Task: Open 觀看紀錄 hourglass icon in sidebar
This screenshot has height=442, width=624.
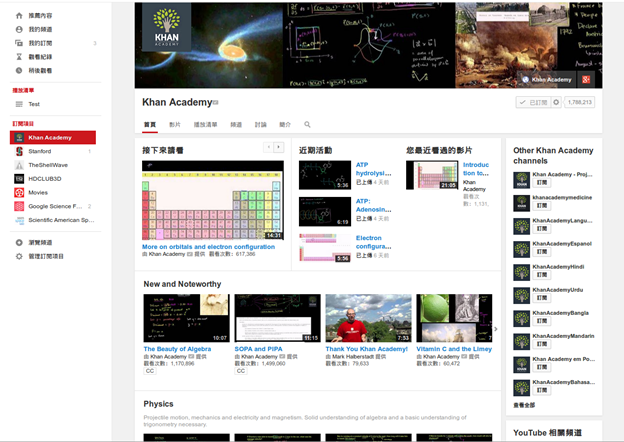Action: click(x=19, y=57)
